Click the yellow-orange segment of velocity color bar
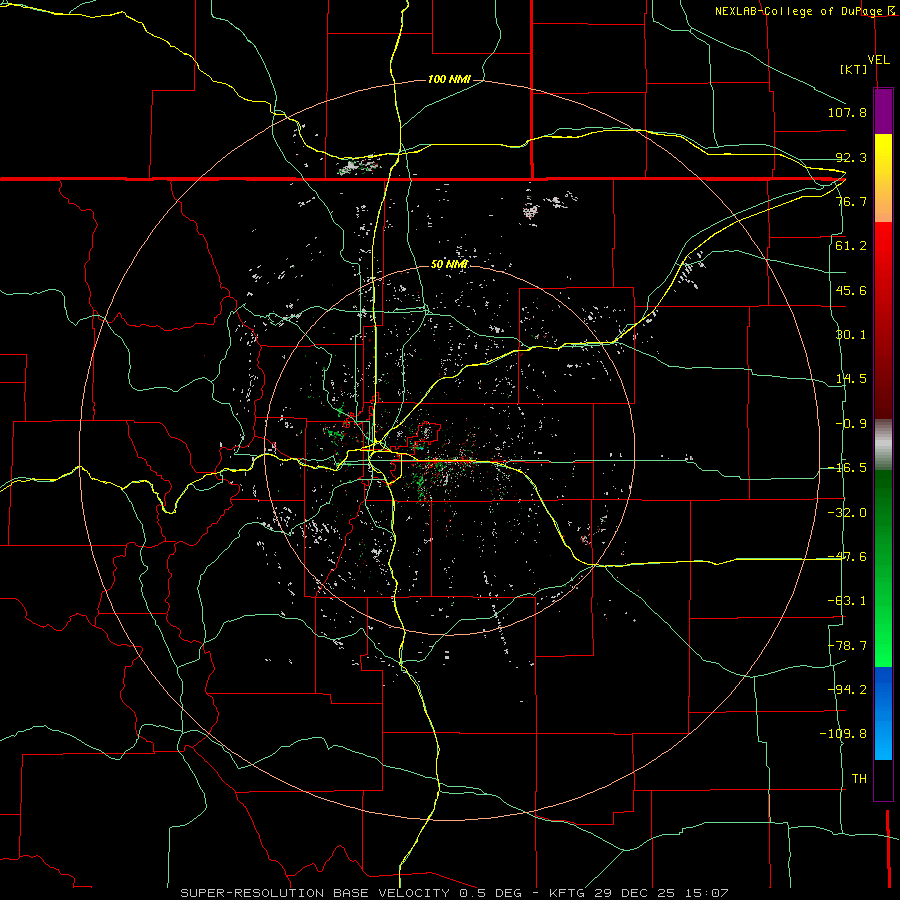This screenshot has height=900, width=900. point(883,178)
